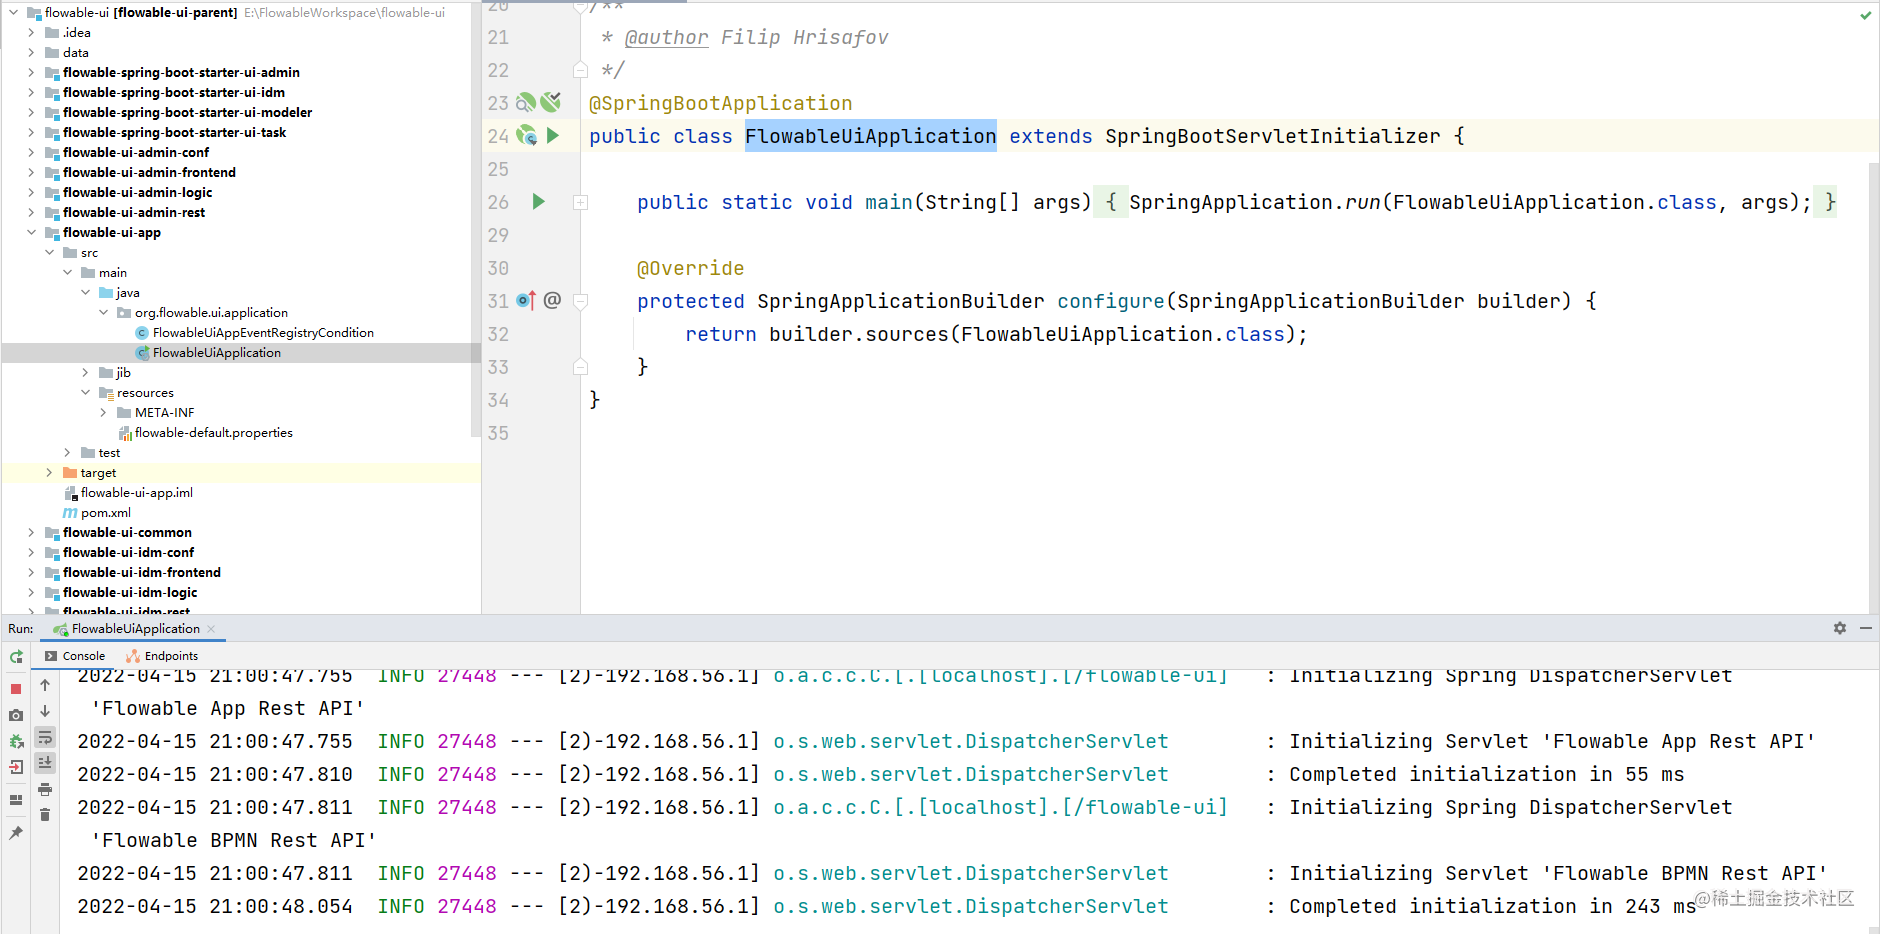Click the @author Javadoc tag
1880x934 pixels.
(666, 37)
